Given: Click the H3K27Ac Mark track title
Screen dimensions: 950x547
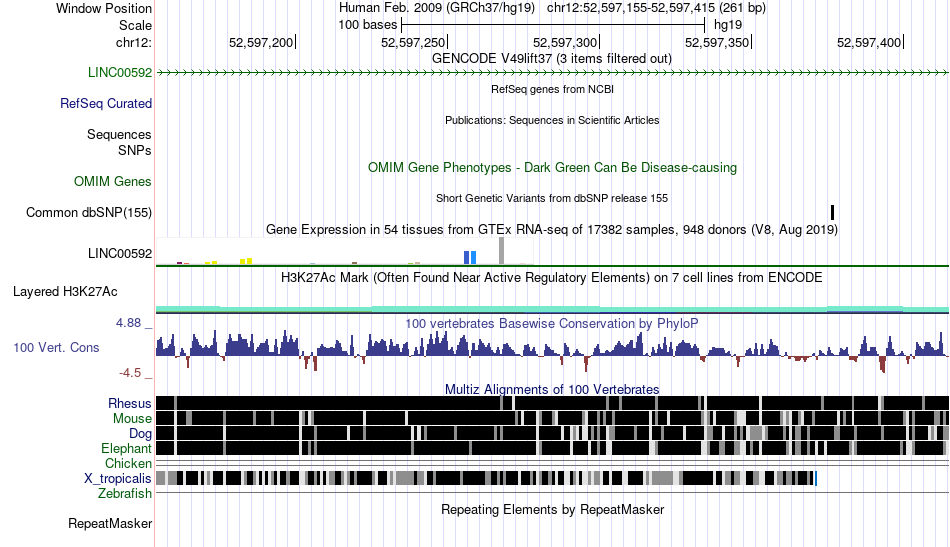Looking at the screenshot, I should pos(551,278).
